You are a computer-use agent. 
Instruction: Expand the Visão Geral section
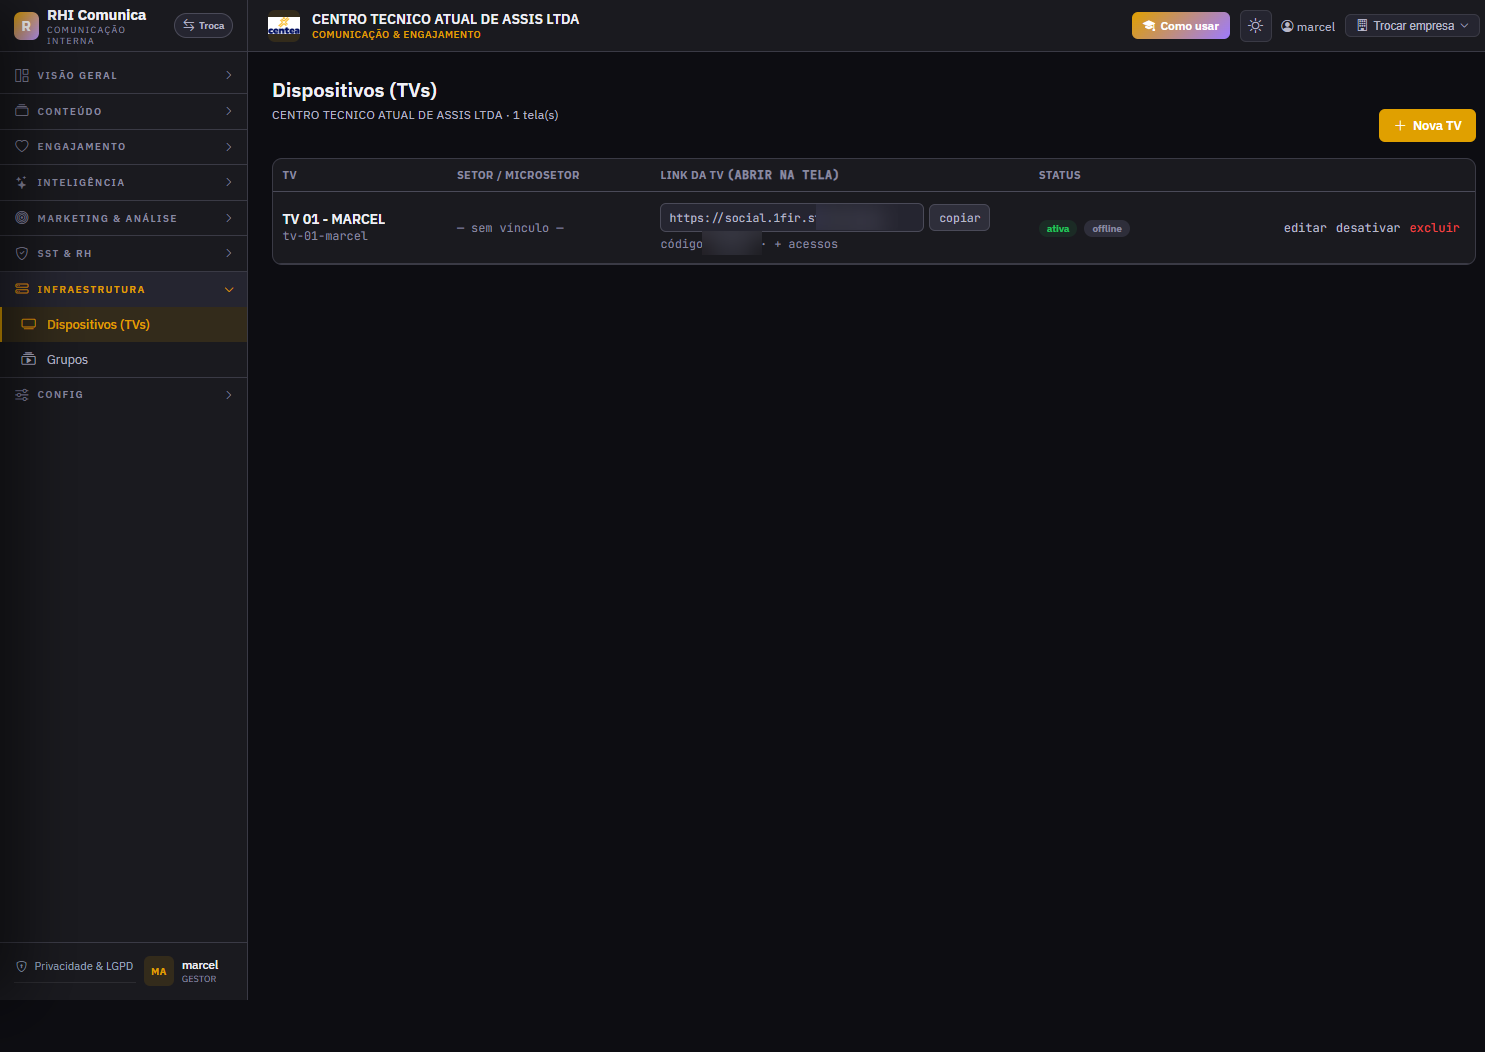pos(124,75)
